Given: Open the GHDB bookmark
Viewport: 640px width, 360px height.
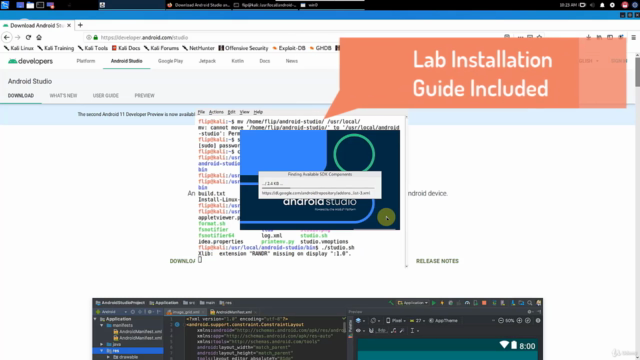Looking at the screenshot, I should pos(320,48).
